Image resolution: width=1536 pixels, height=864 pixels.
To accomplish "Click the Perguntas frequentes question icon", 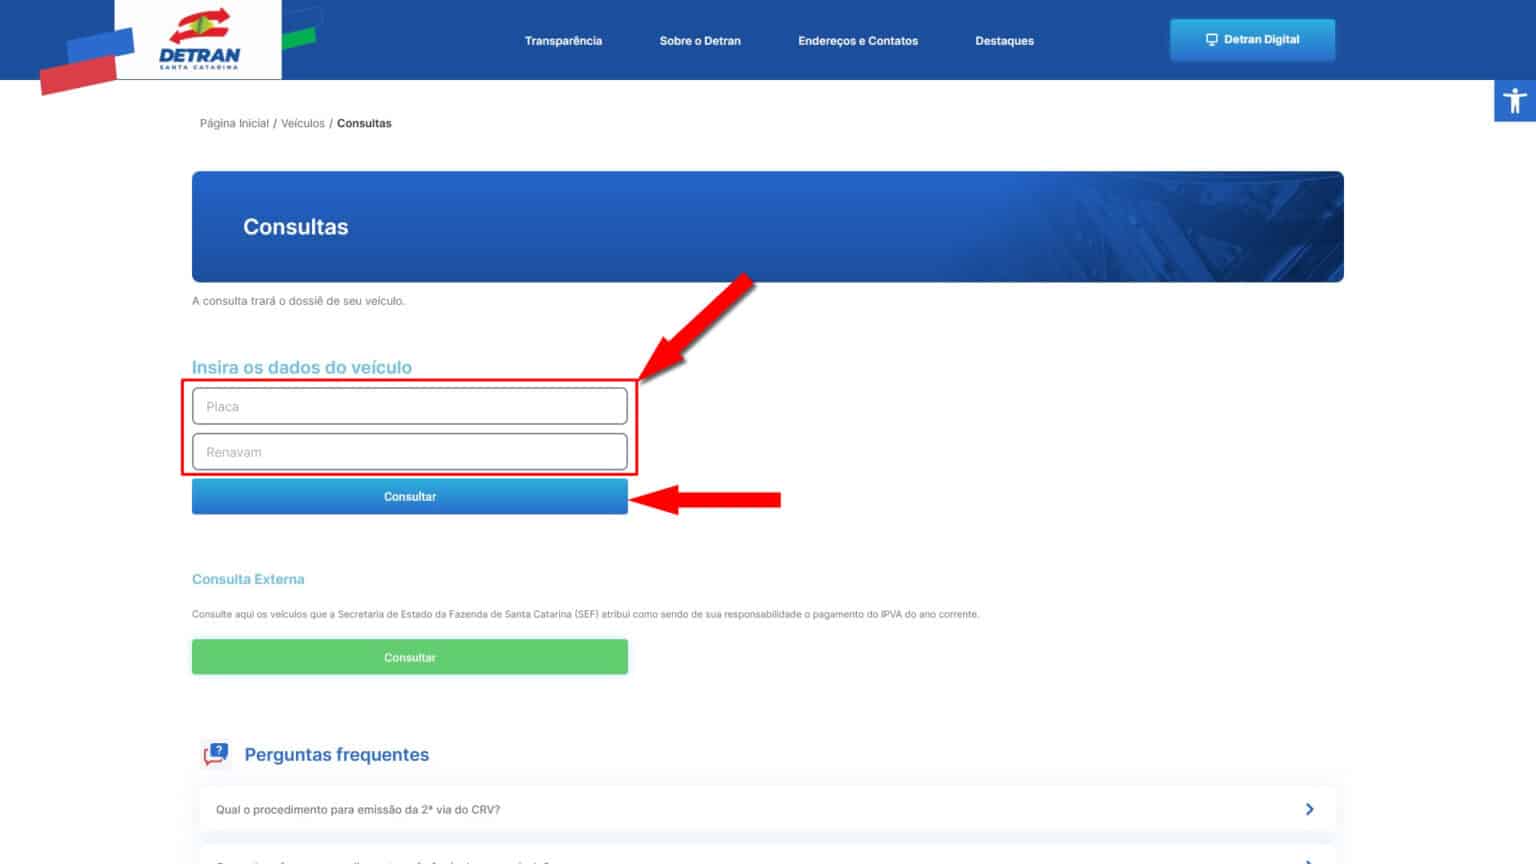I will click(216, 754).
